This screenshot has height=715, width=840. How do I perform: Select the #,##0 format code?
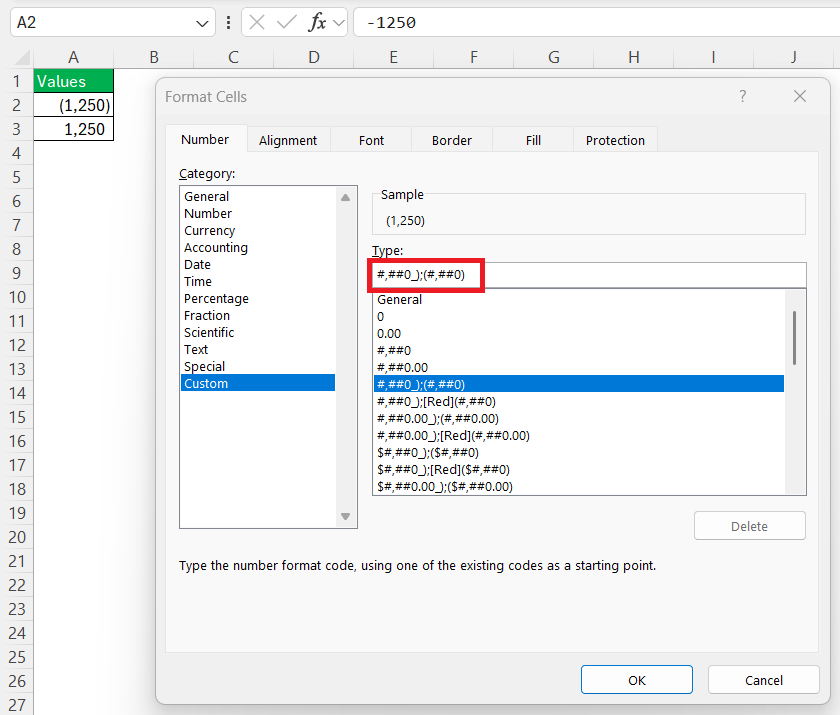tap(579, 351)
